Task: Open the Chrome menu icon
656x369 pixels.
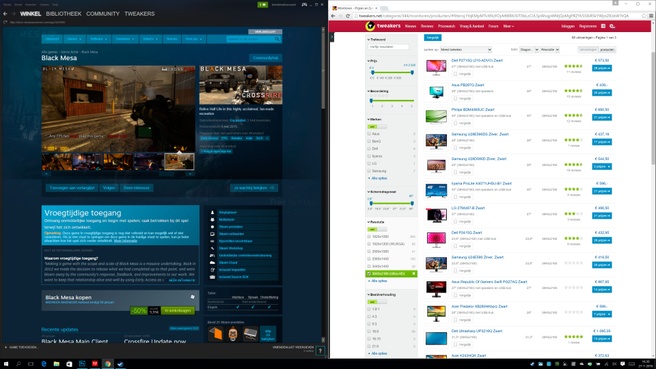Action: coord(651,16)
